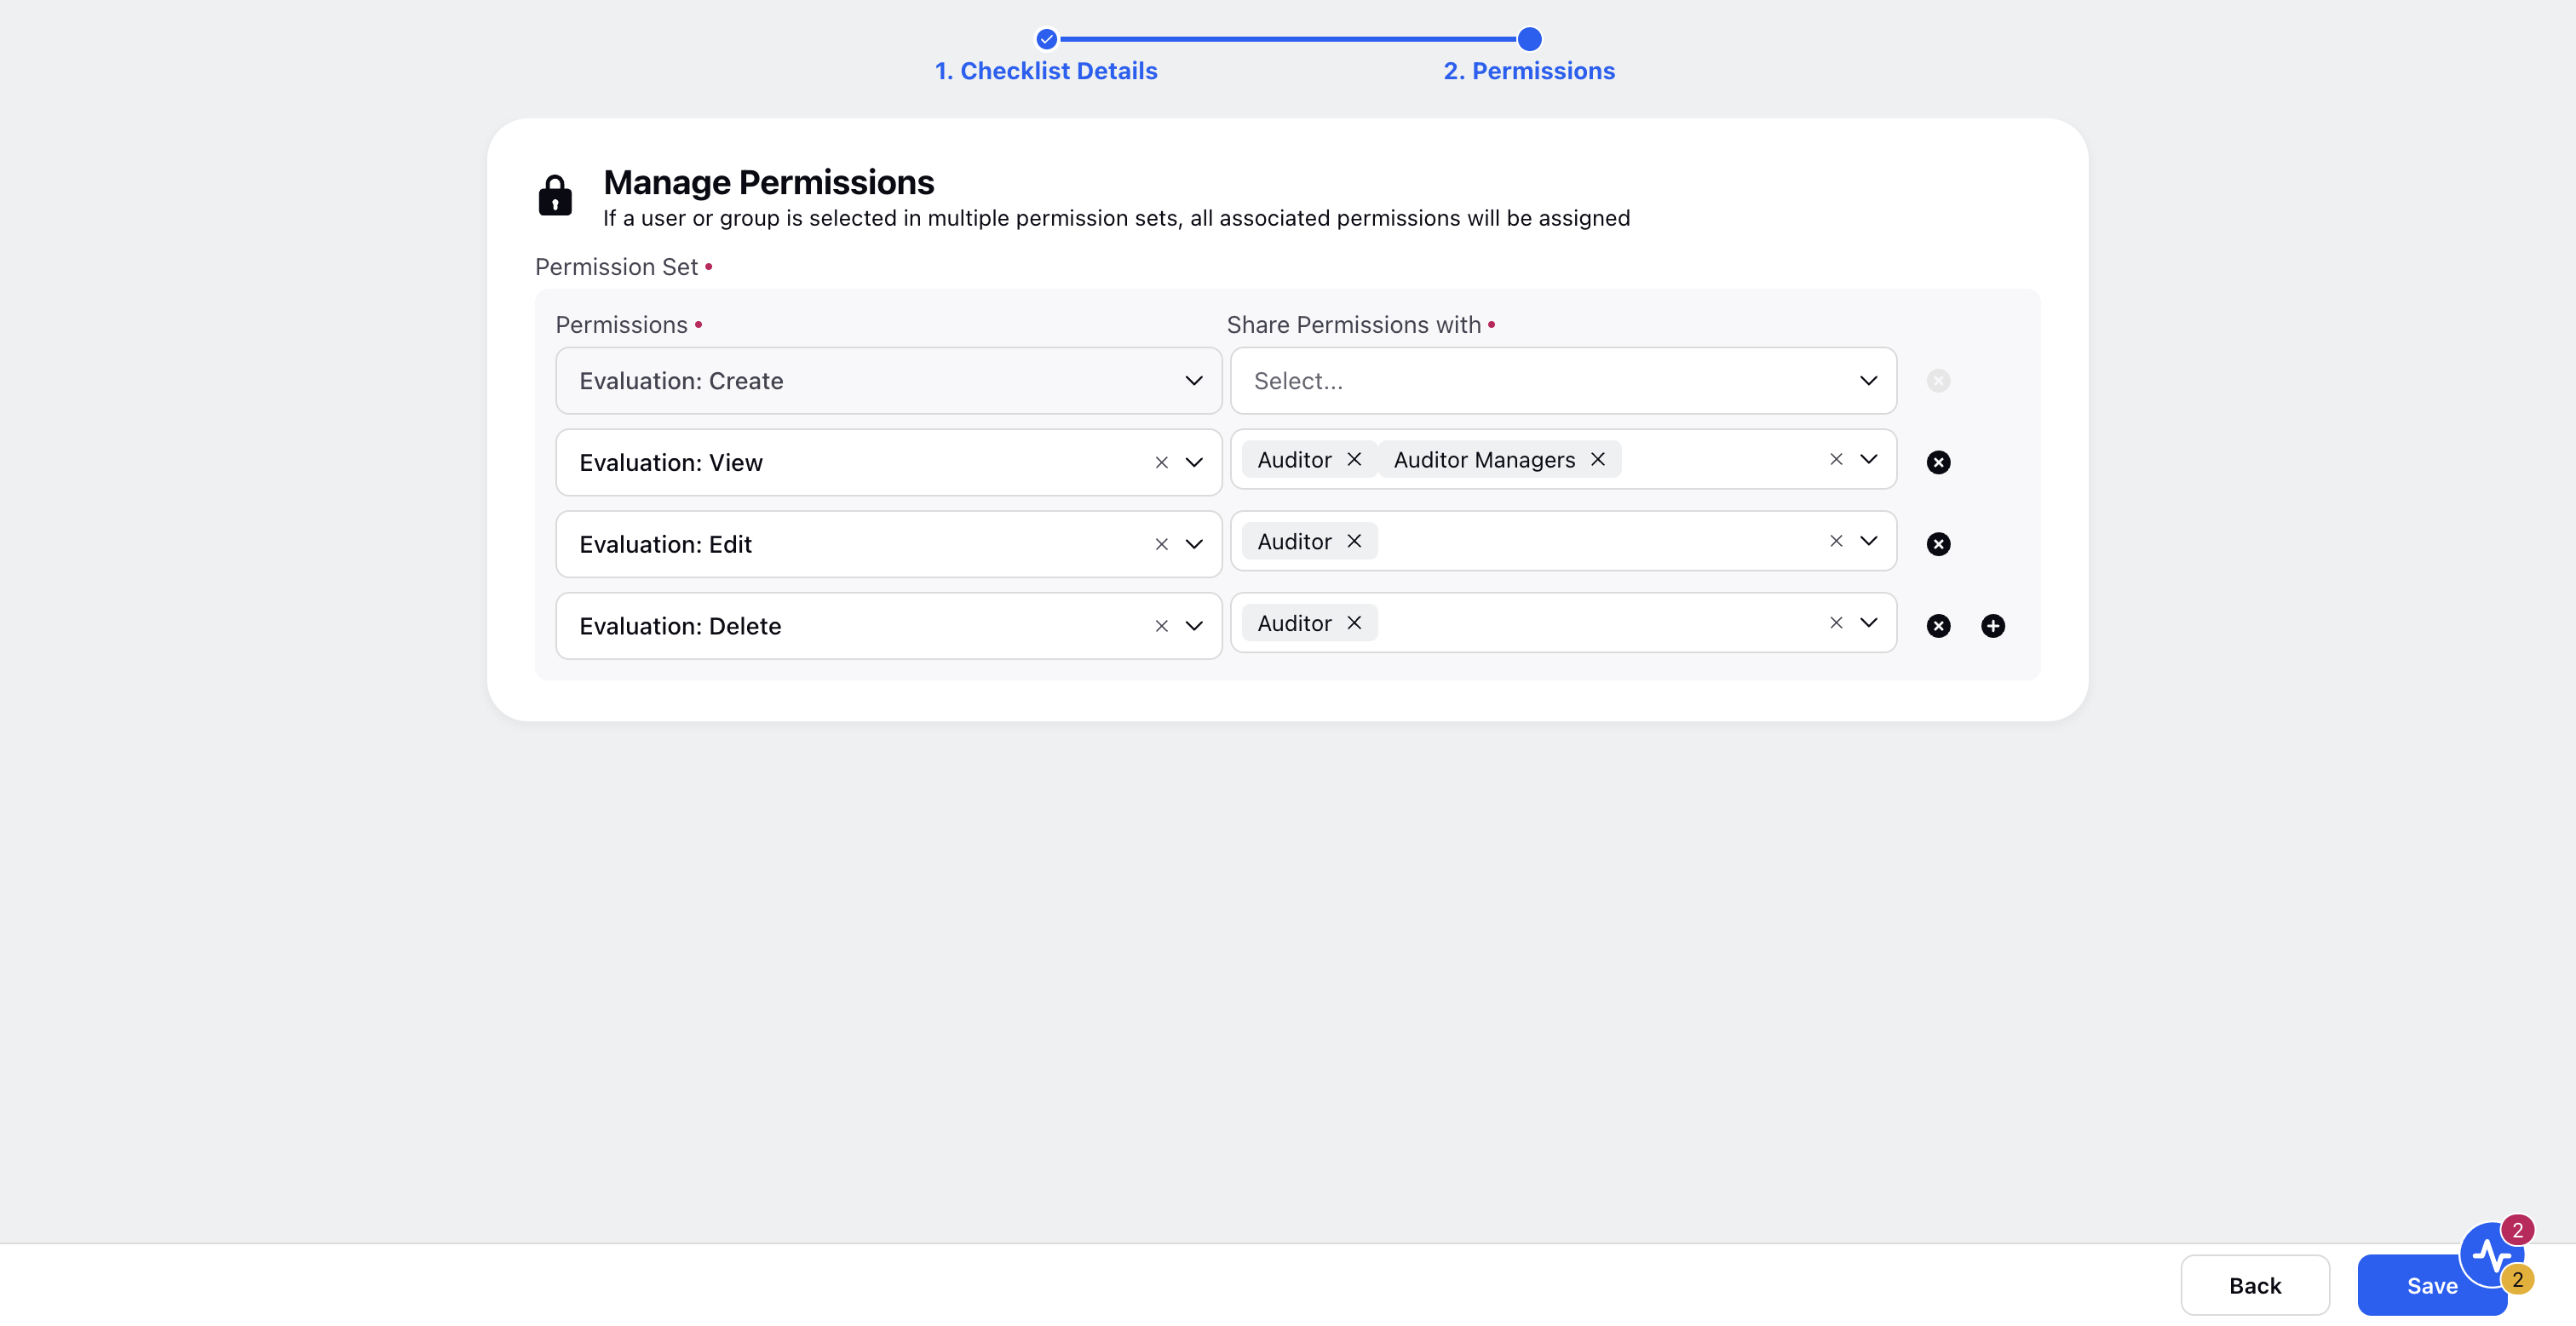The height and width of the screenshot is (1326, 2576).
Task: Open the Select... share permissions dropdown
Action: (1563, 381)
